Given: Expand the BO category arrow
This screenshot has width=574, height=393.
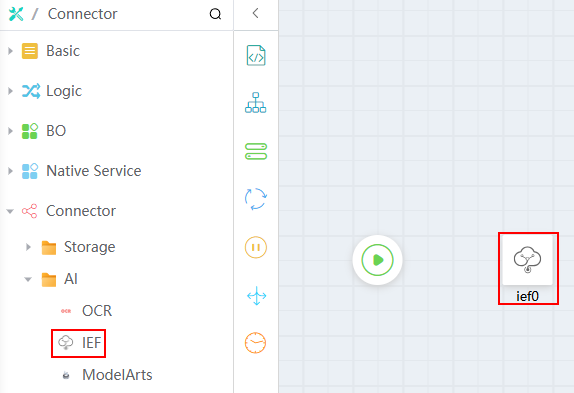Looking at the screenshot, I should point(10,131).
